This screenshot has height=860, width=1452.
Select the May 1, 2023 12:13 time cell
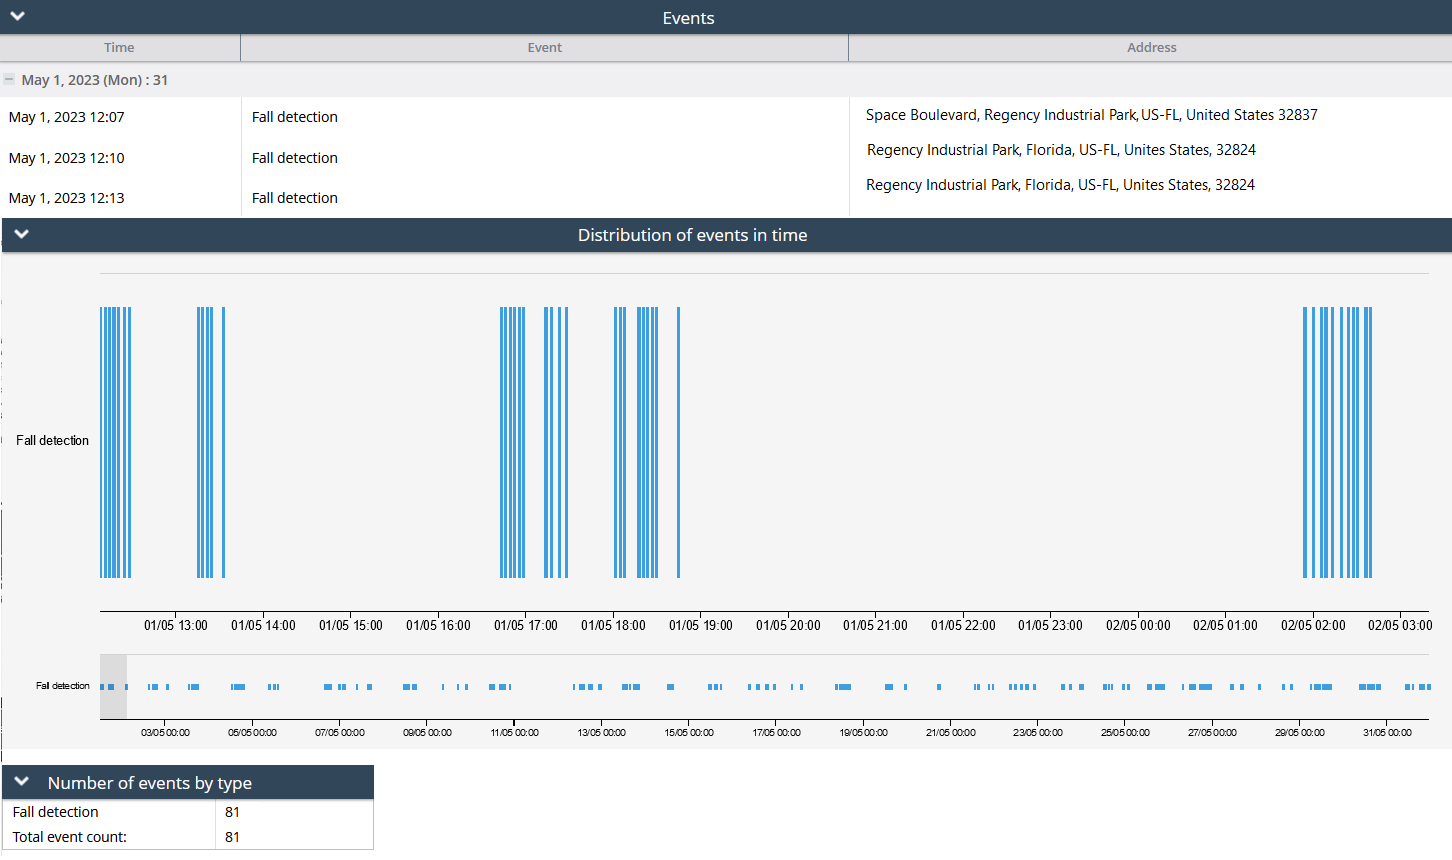coord(67,198)
